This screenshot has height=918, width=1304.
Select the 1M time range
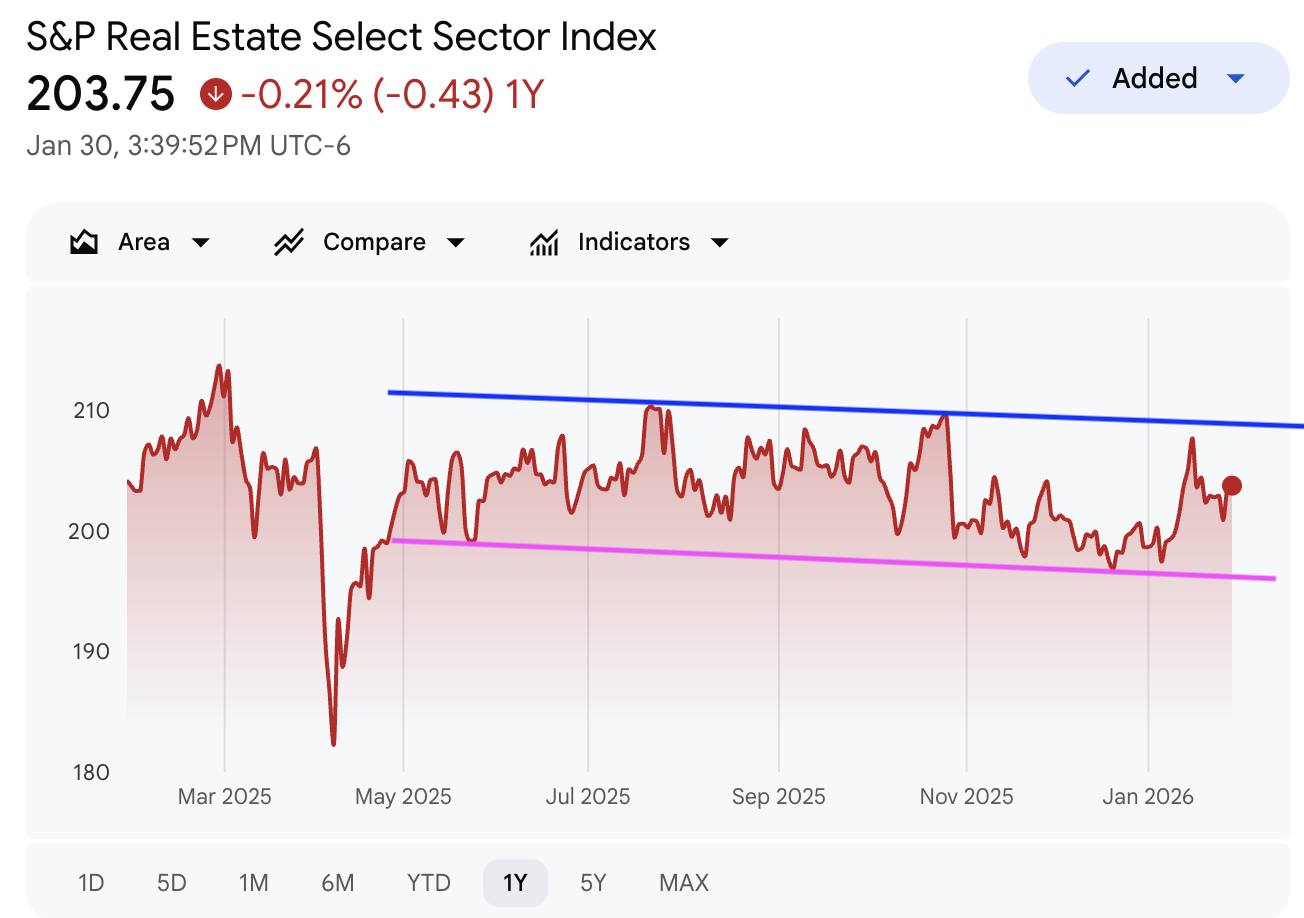pos(254,883)
